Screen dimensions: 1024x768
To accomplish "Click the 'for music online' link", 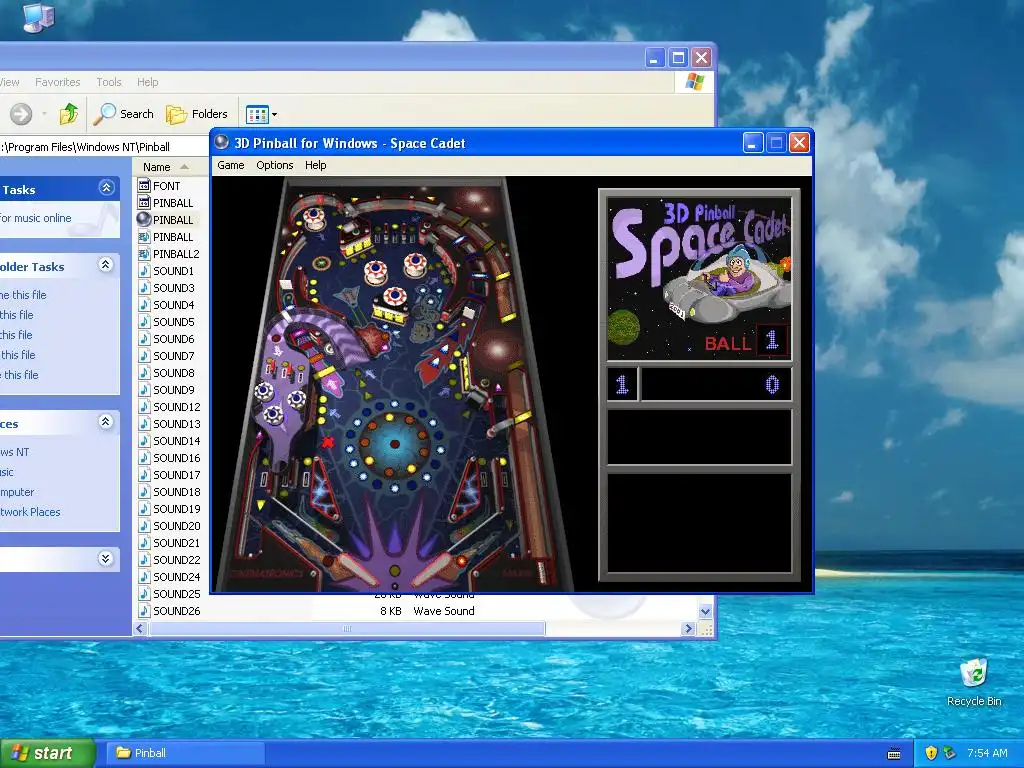I will click(x=35, y=218).
